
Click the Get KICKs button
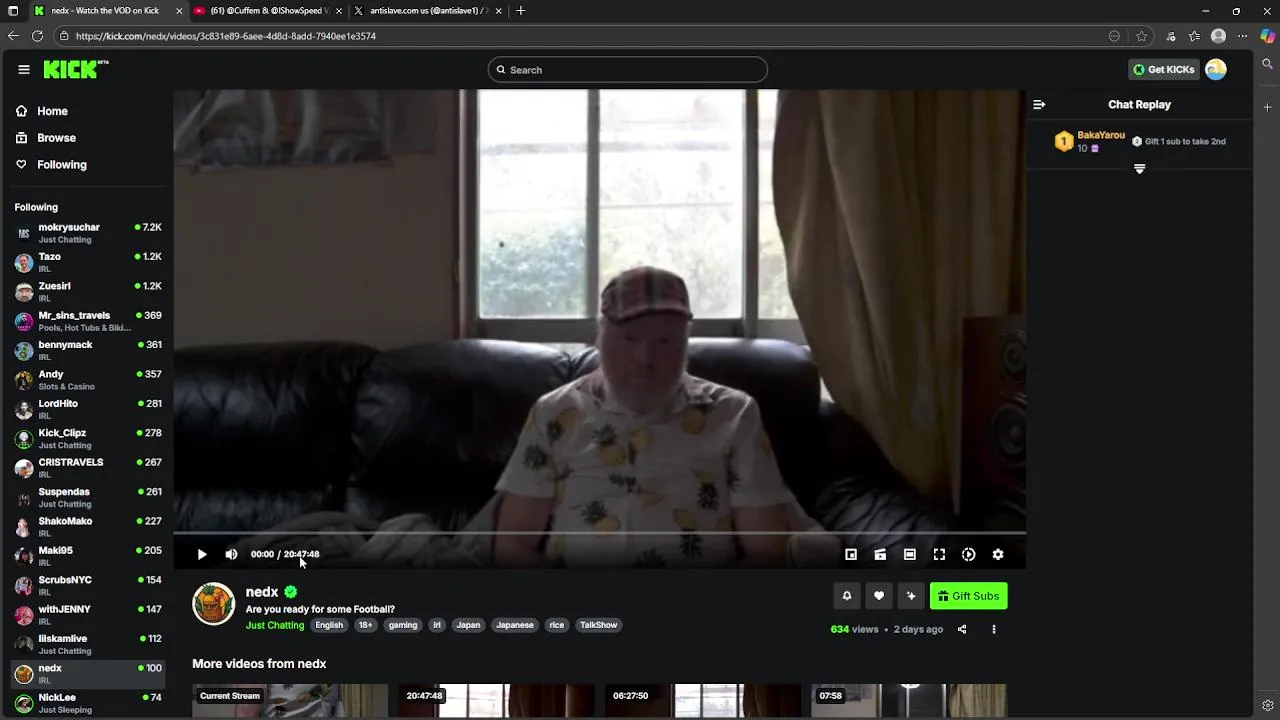1163,69
